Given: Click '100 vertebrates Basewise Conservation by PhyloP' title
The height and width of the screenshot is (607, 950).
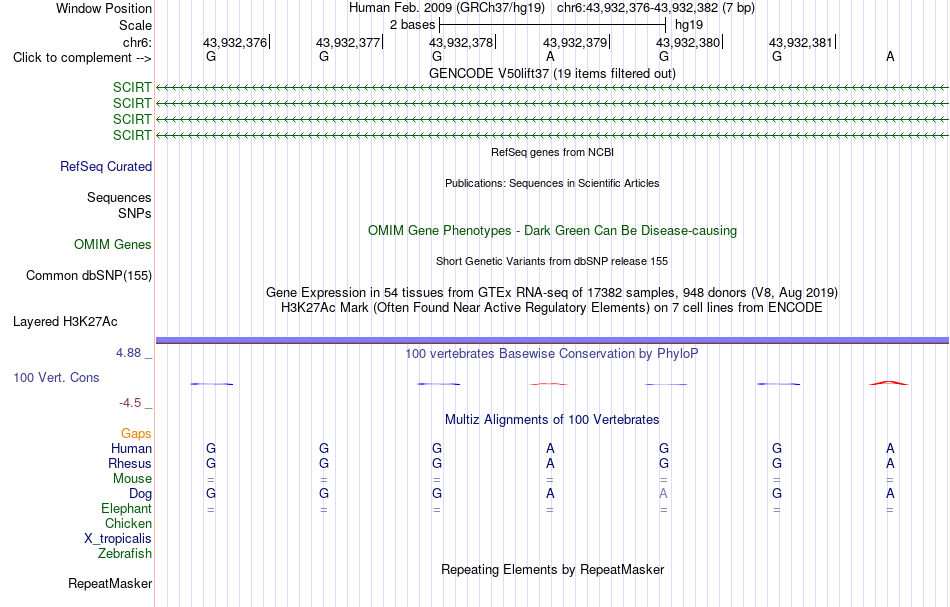Looking at the screenshot, I should (552, 353).
